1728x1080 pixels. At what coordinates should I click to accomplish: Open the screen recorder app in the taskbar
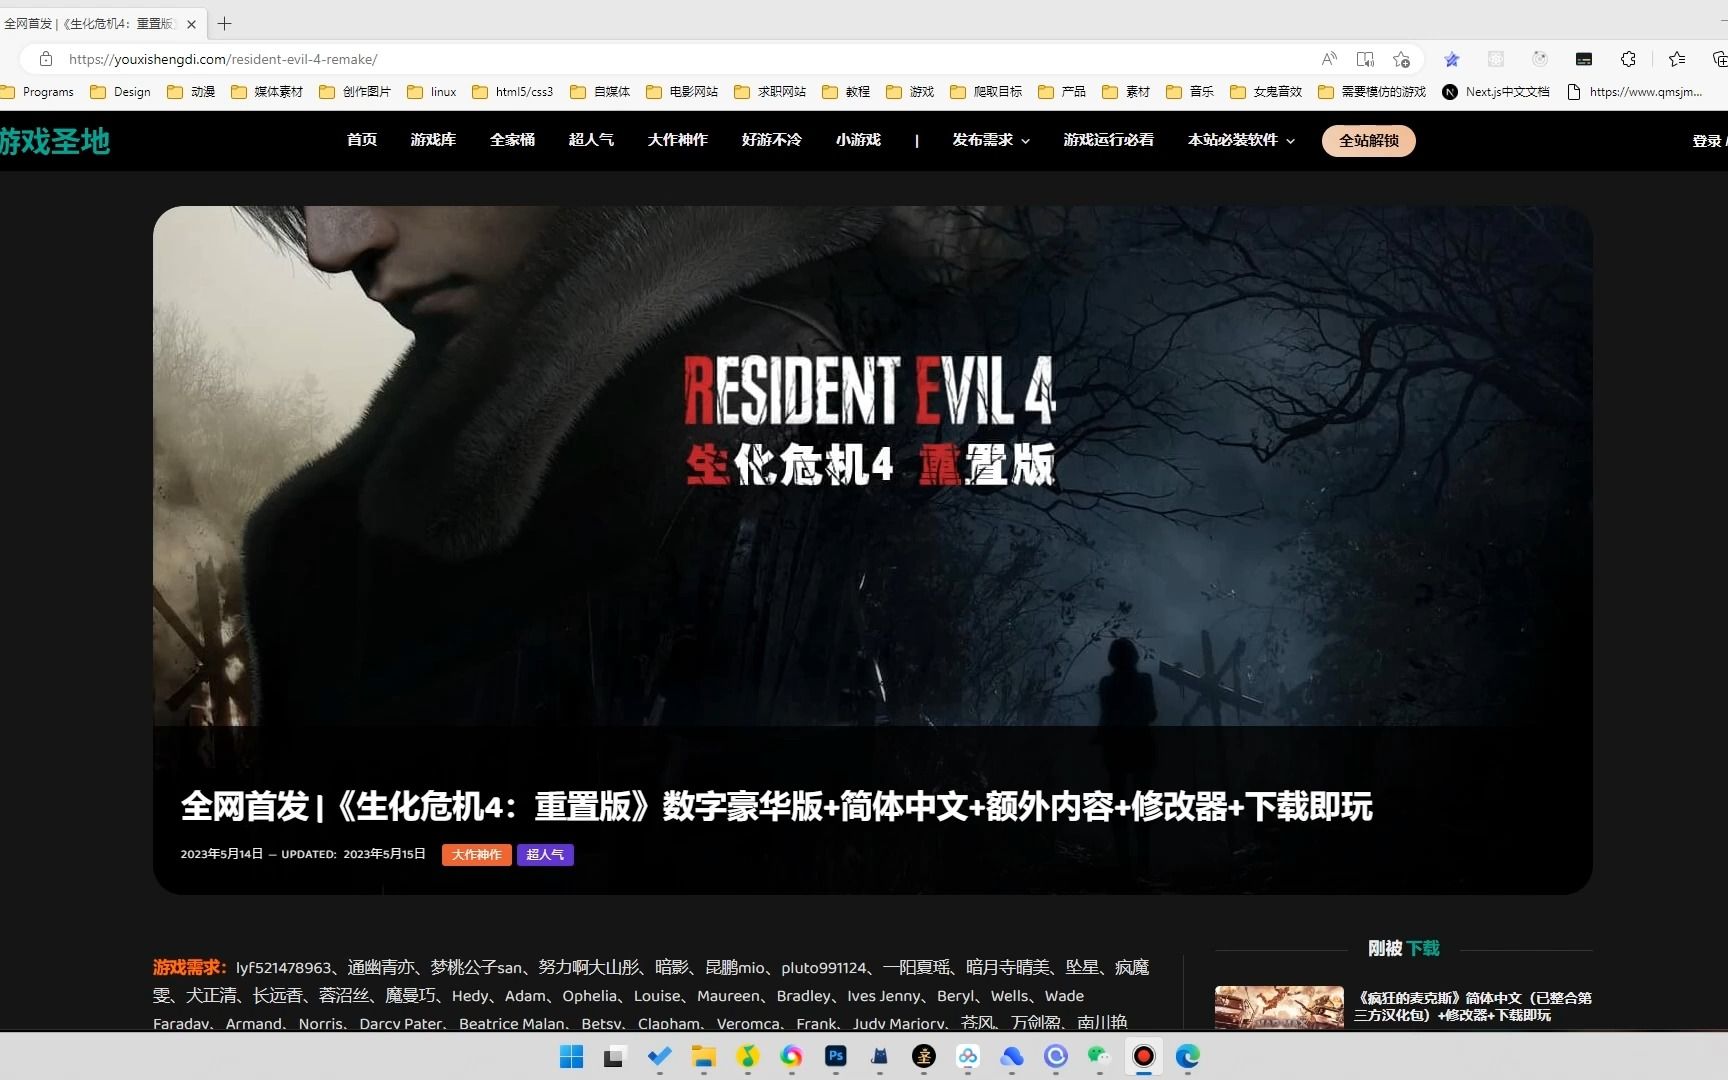[x=1143, y=1057]
